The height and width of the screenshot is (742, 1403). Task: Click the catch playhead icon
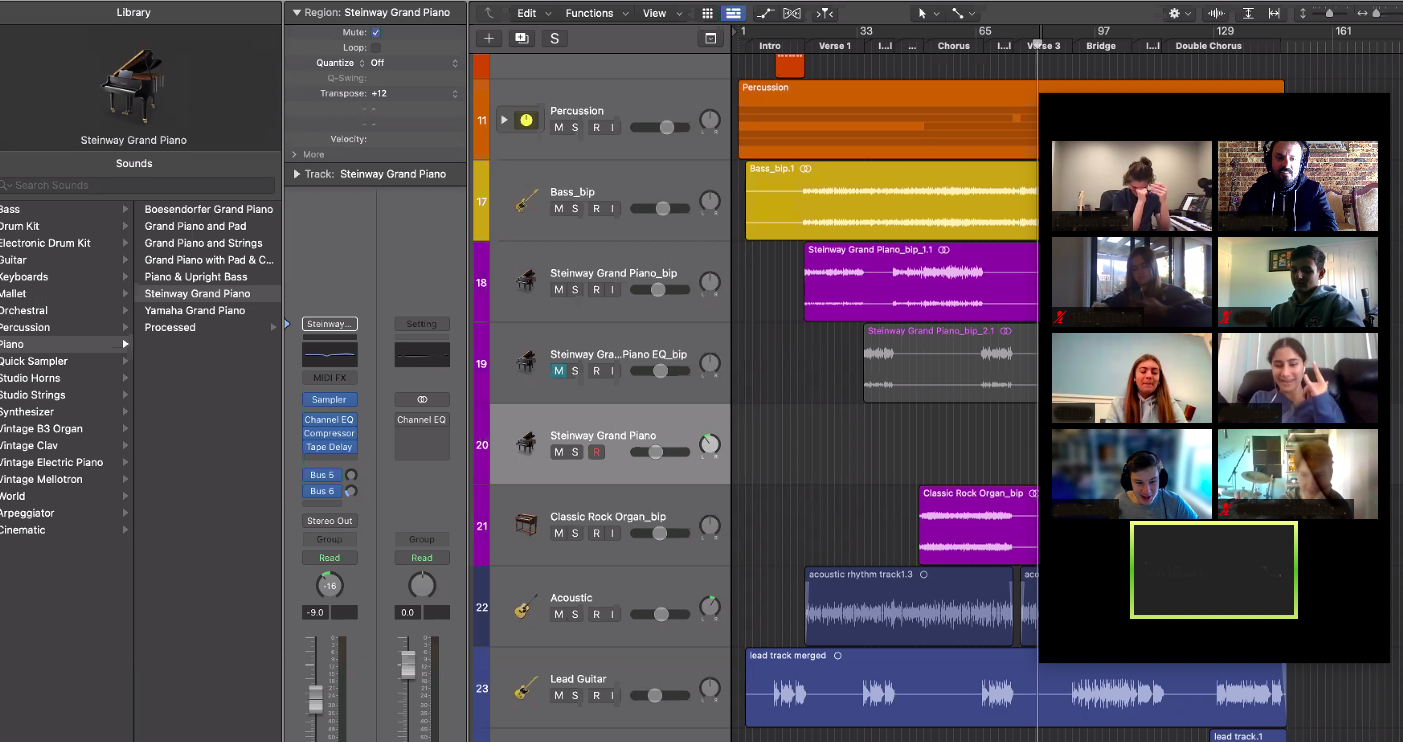tap(824, 13)
